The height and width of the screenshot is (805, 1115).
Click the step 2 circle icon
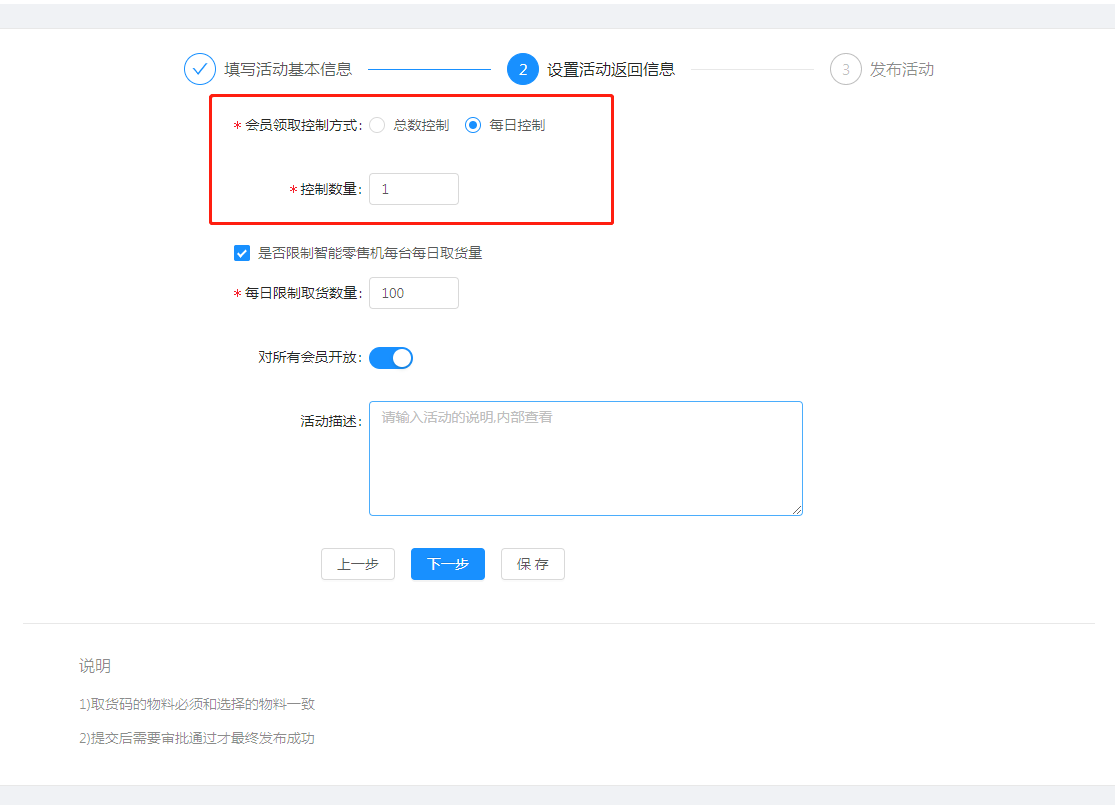[x=523, y=69]
